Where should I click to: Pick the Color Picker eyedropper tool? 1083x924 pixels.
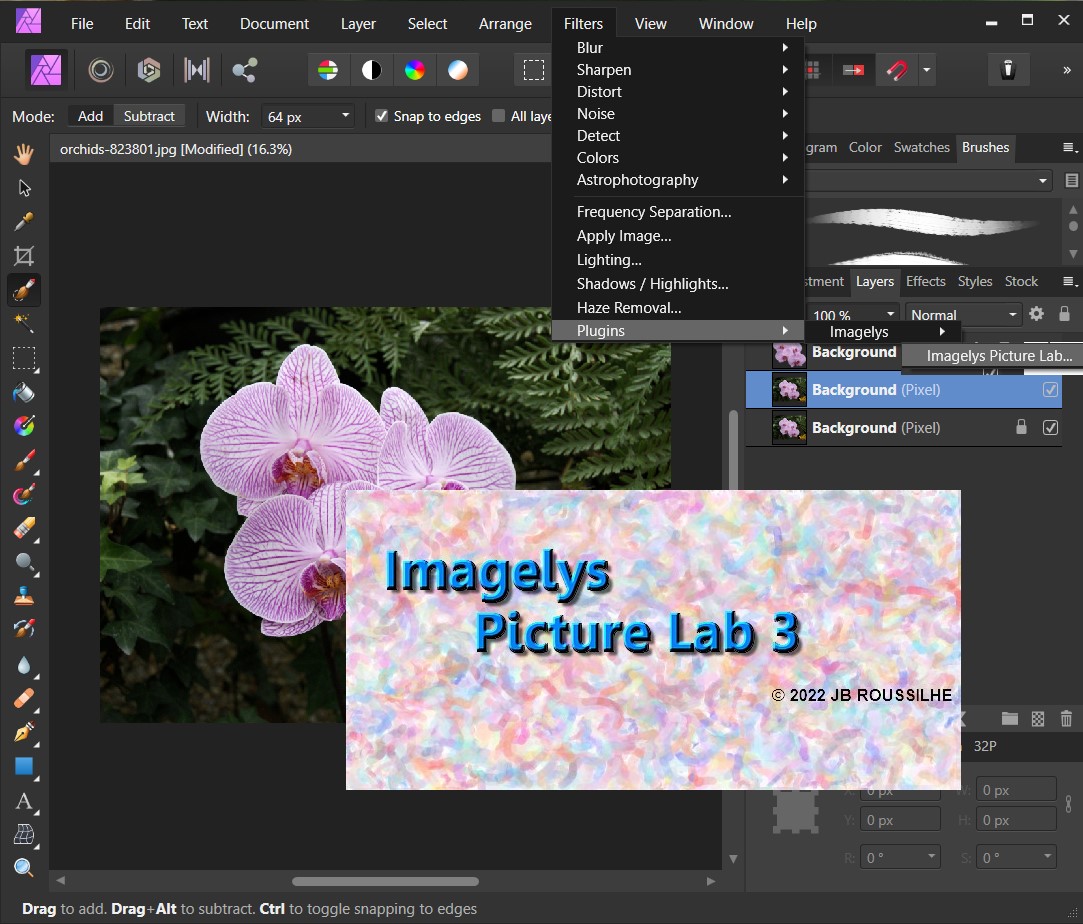(23, 222)
